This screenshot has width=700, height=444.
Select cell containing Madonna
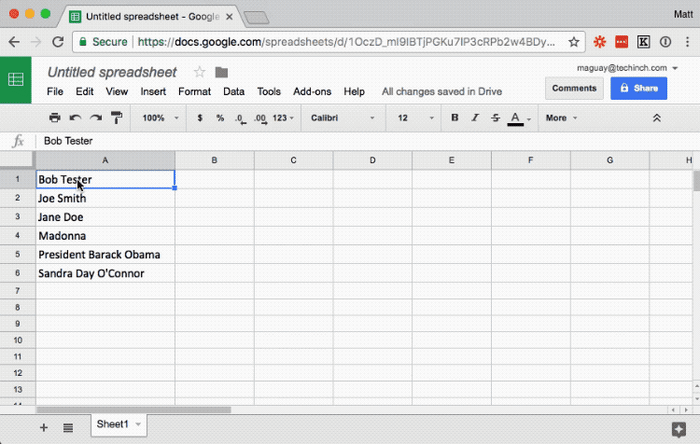click(105, 236)
